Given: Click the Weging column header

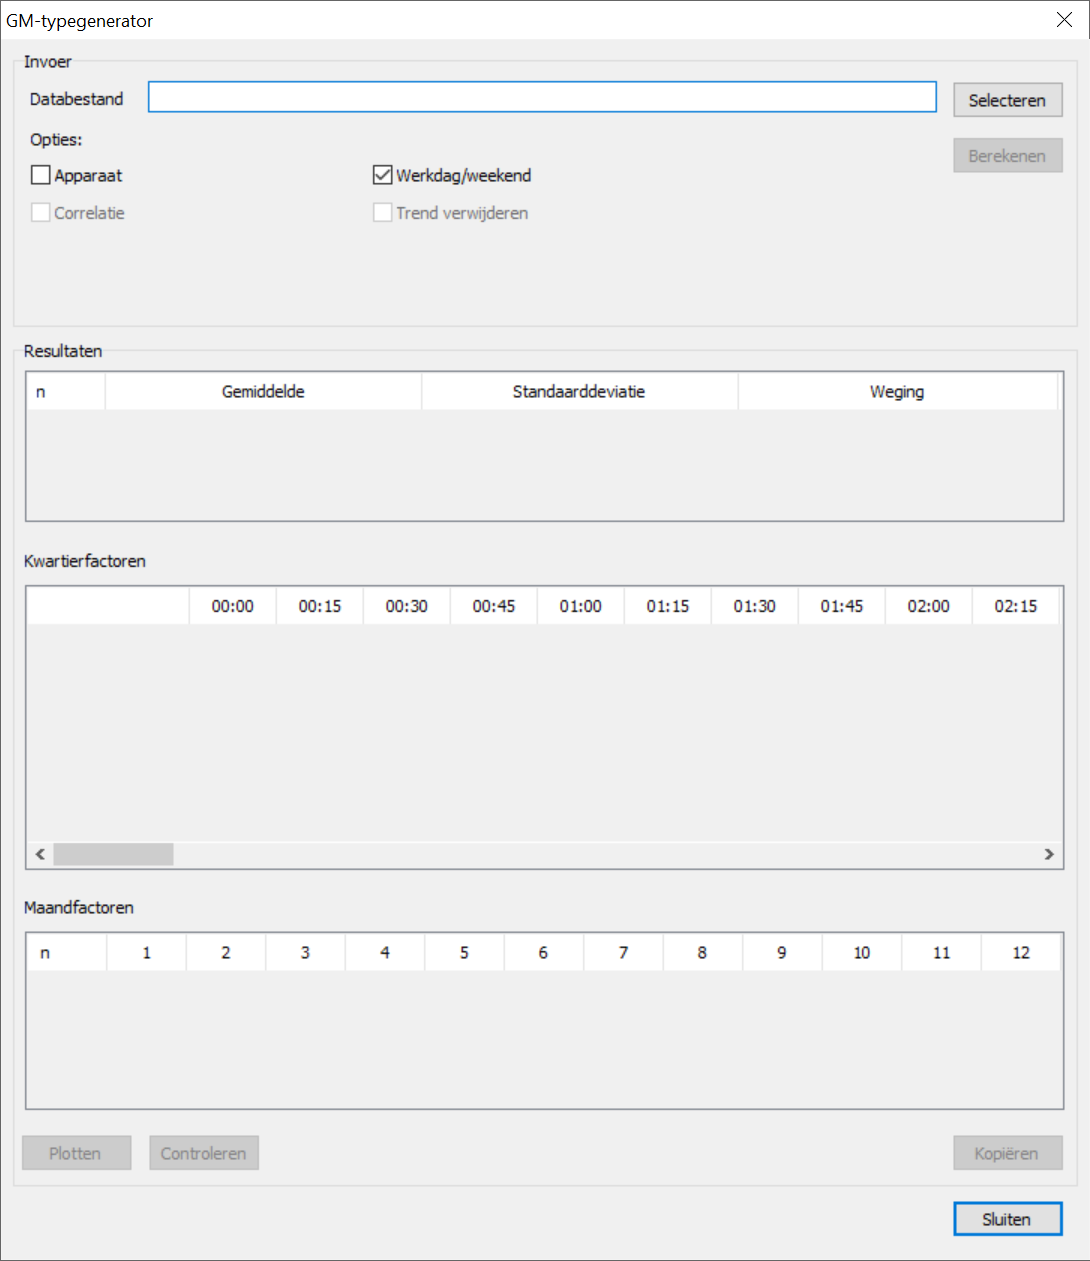Looking at the screenshot, I should (897, 392).
